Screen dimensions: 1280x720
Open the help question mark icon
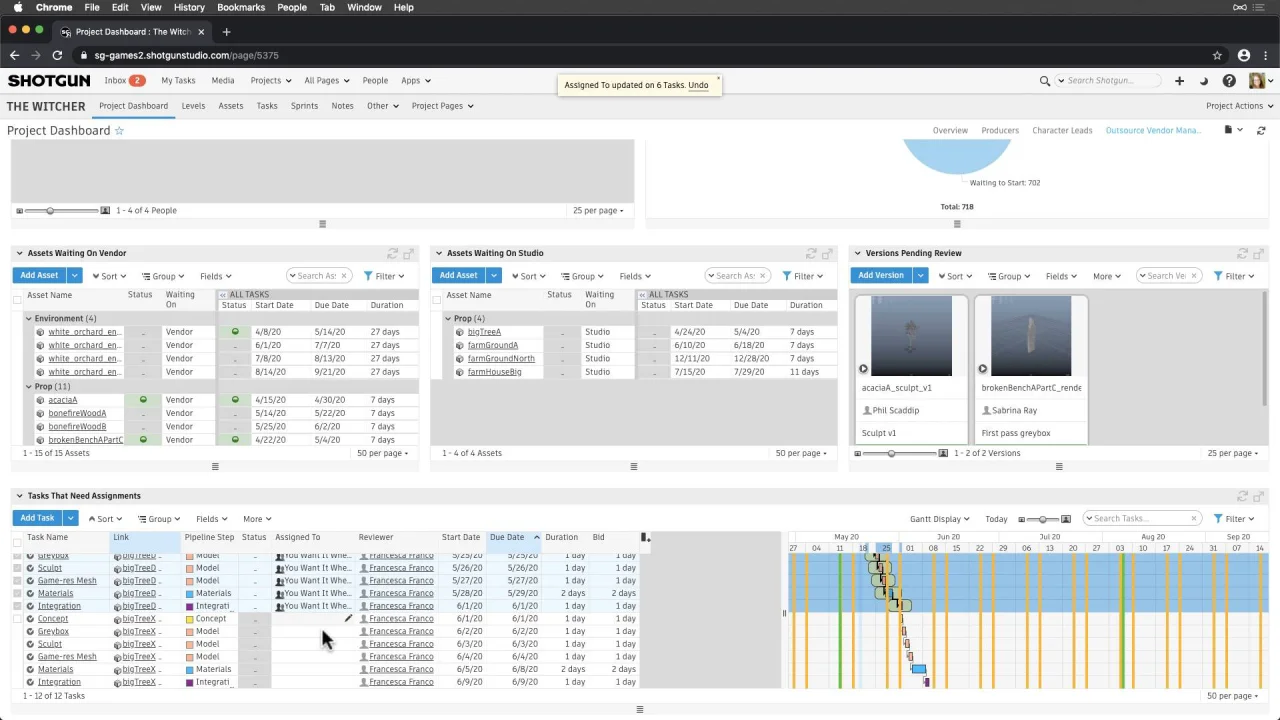(1229, 81)
